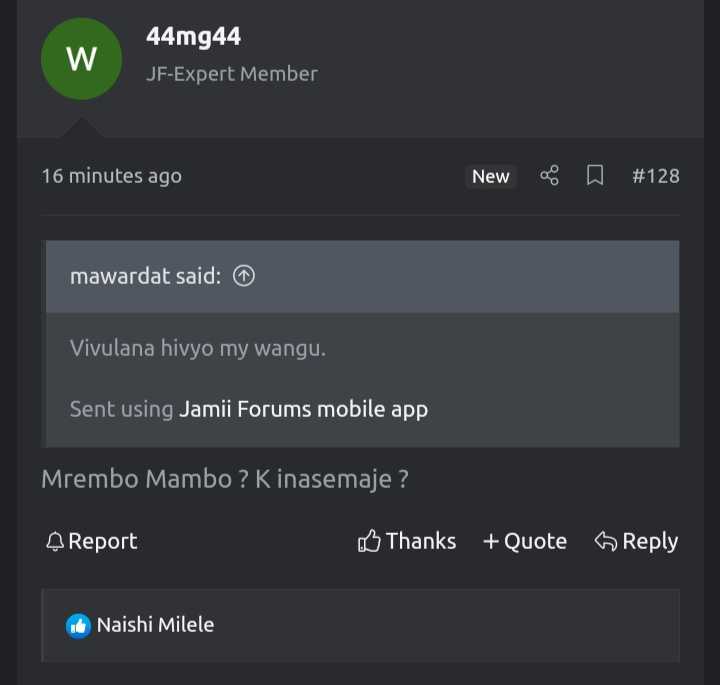Open the 44mg44 username profile link
720x685 pixels.
(193, 36)
